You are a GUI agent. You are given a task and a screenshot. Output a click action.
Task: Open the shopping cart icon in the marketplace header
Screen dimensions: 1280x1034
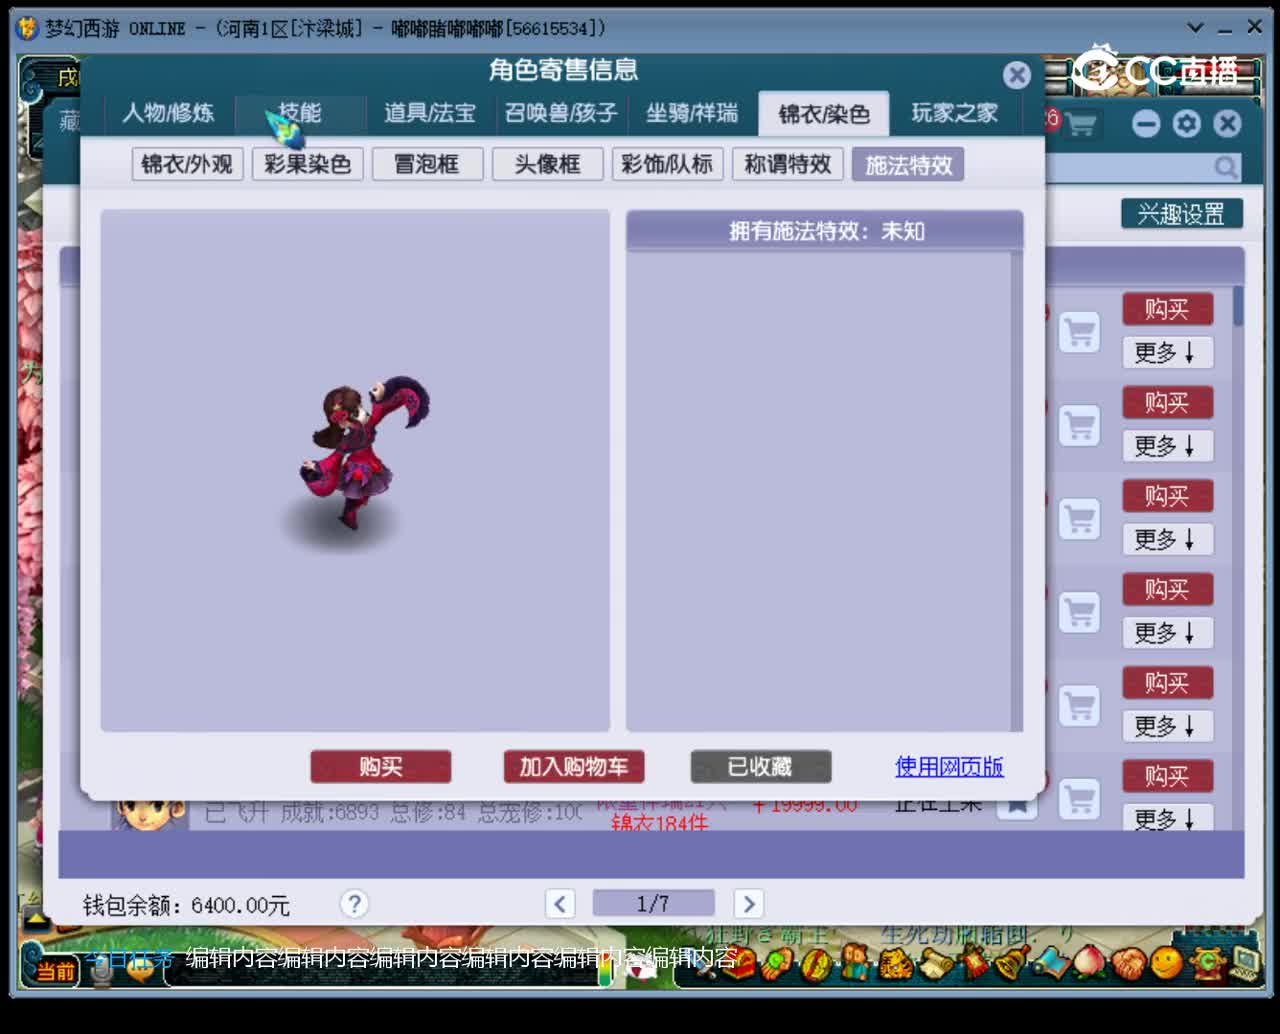[x=1080, y=124]
